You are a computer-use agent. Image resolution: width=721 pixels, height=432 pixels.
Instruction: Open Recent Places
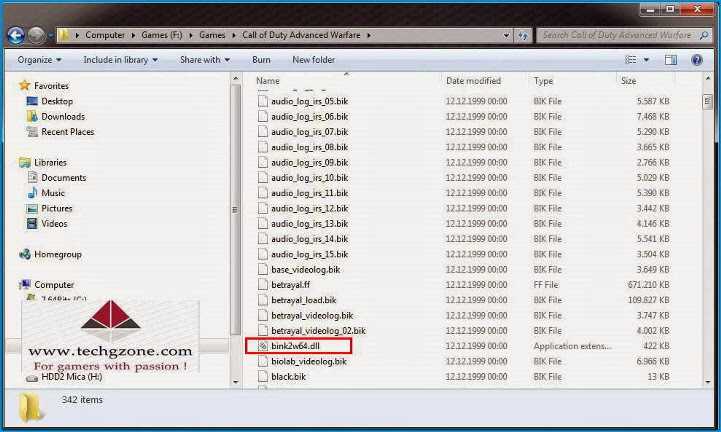coord(67,132)
